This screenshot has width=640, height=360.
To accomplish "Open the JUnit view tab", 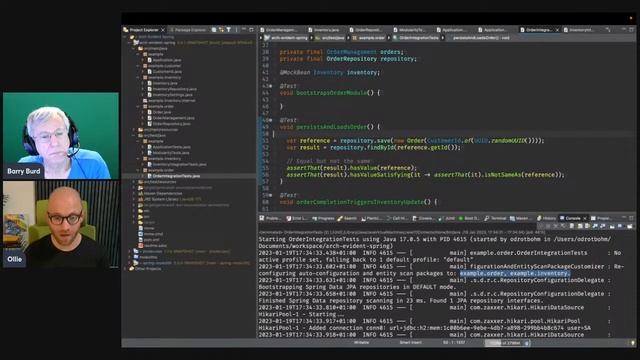I will coord(447,218).
